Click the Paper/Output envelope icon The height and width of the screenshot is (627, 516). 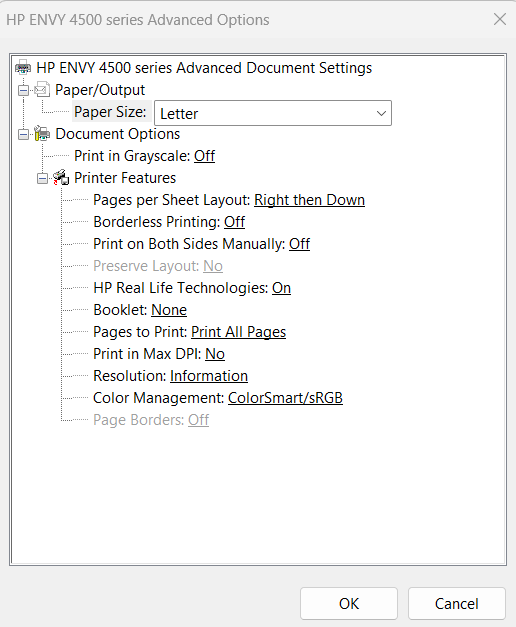pos(42,90)
